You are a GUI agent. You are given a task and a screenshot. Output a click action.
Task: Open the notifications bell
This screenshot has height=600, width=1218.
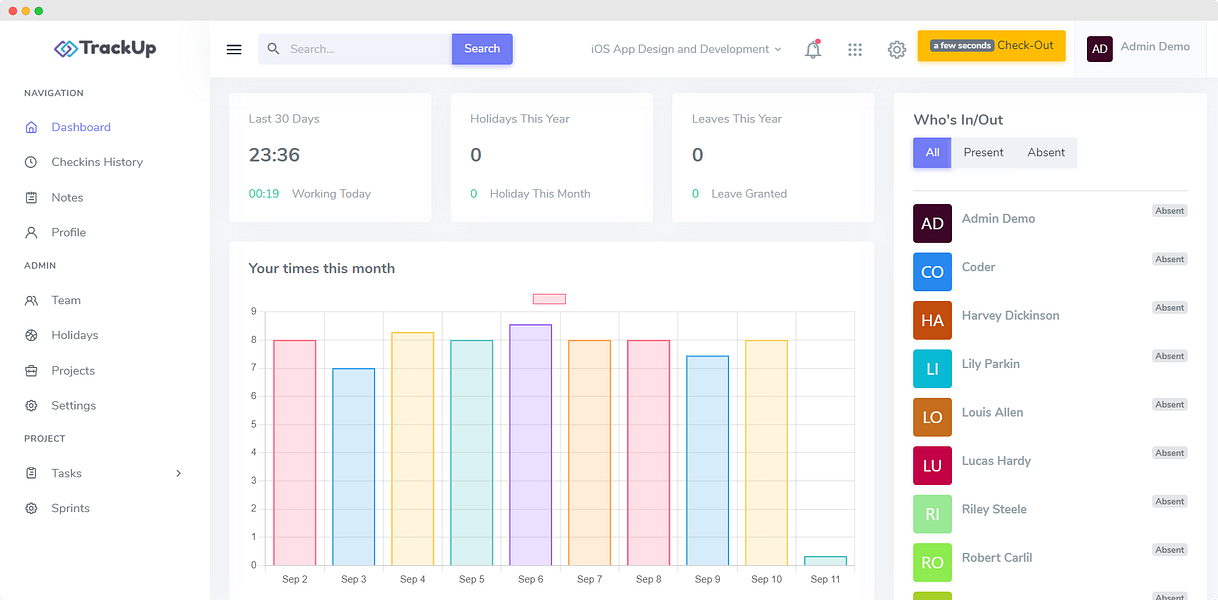point(813,49)
